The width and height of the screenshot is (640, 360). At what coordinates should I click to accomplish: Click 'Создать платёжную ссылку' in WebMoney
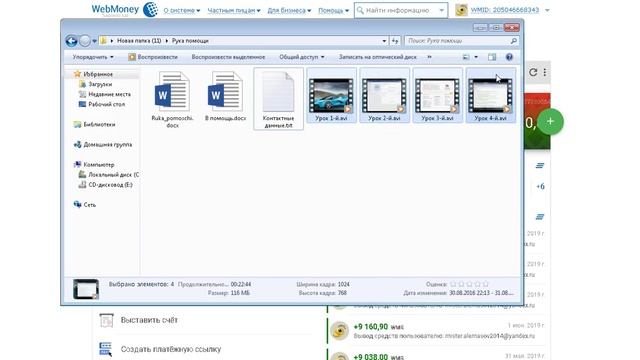[x=171, y=349]
